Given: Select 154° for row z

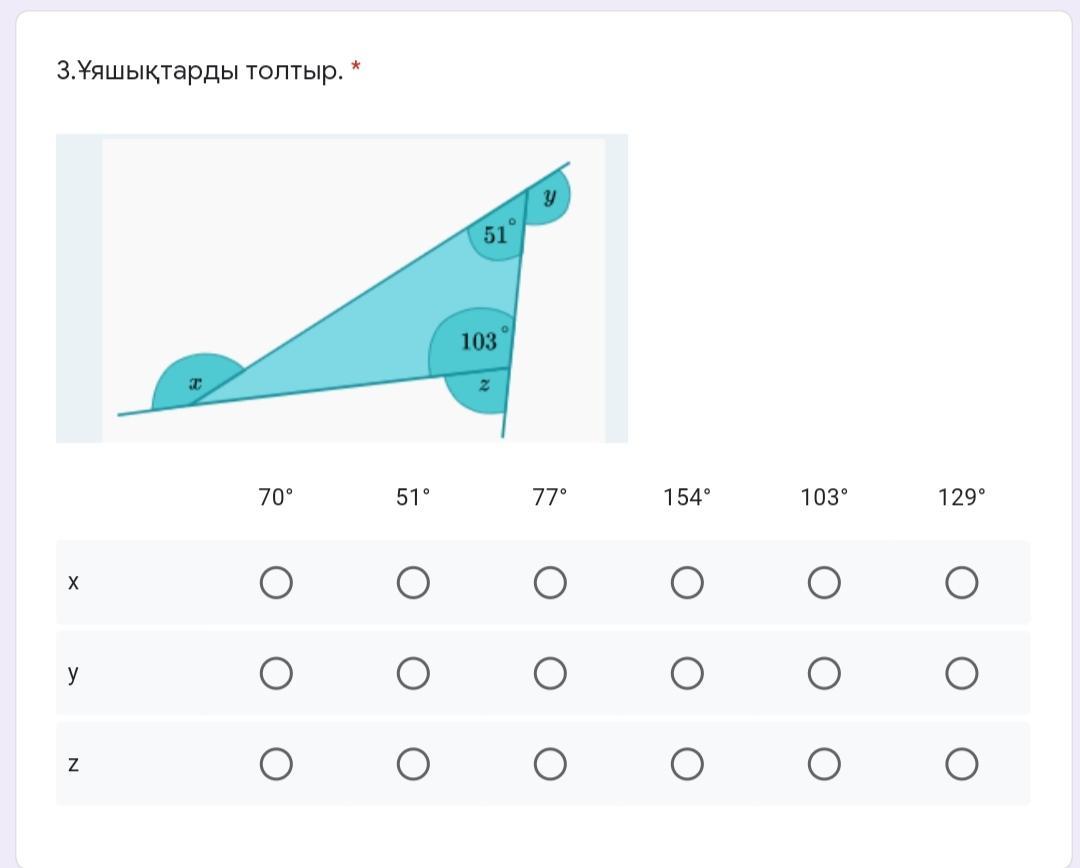Looking at the screenshot, I should 687,765.
